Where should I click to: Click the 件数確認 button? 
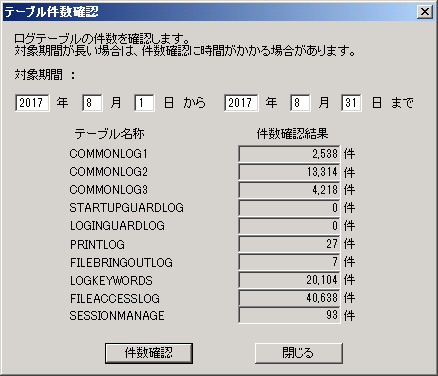[x=149, y=353]
